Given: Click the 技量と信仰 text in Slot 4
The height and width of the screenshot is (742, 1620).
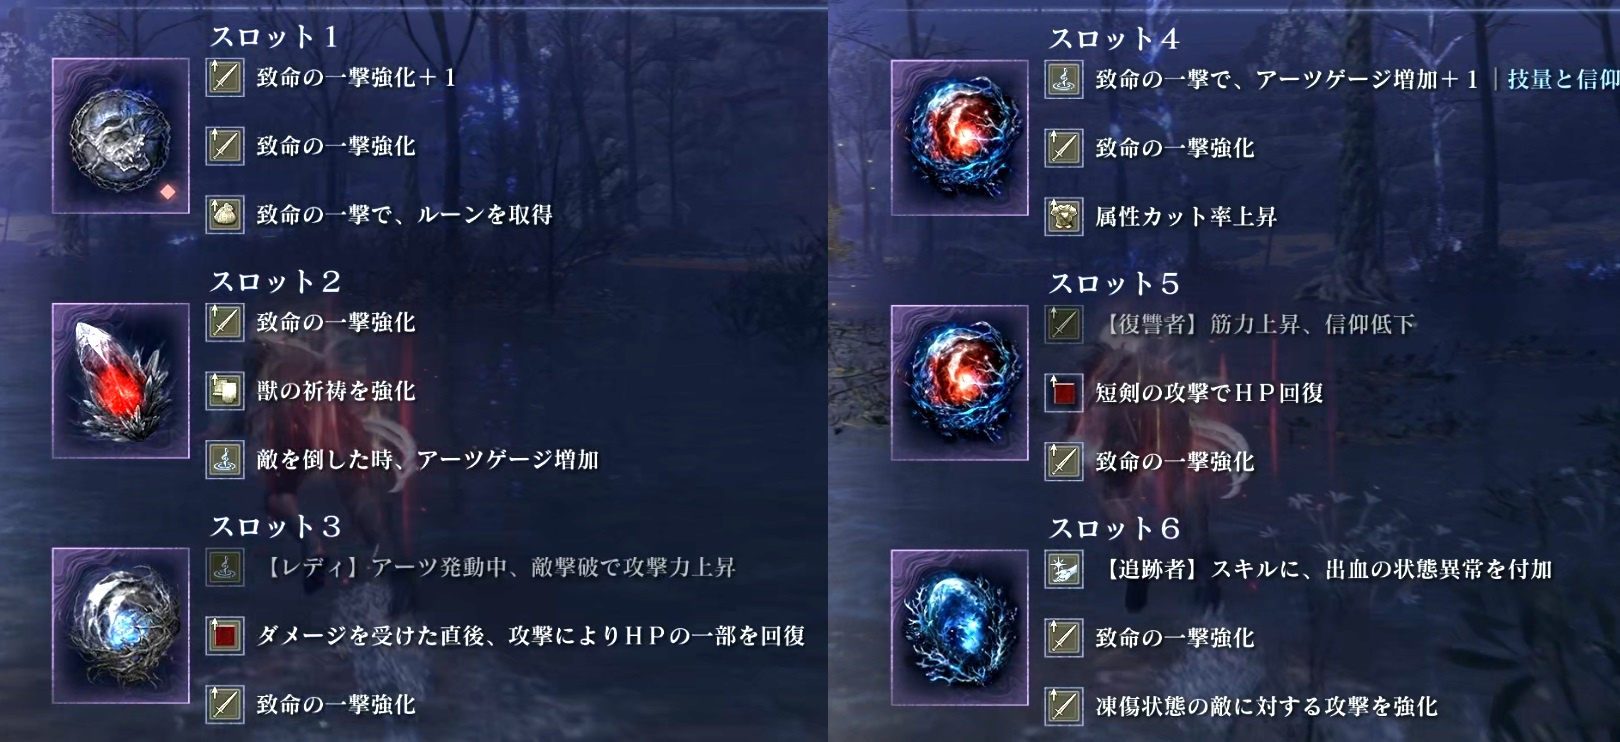Looking at the screenshot, I should 1563,79.
